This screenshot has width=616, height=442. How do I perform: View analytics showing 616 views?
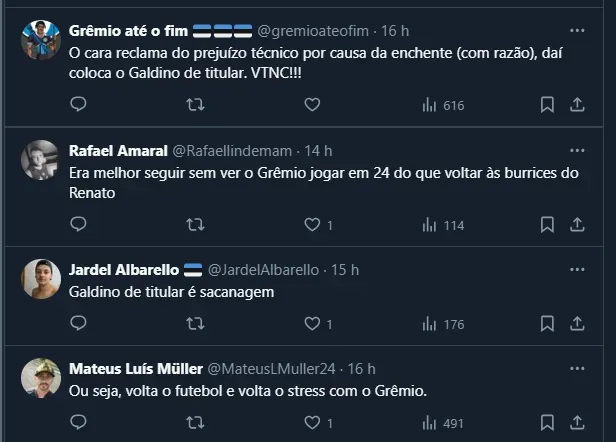coord(443,105)
